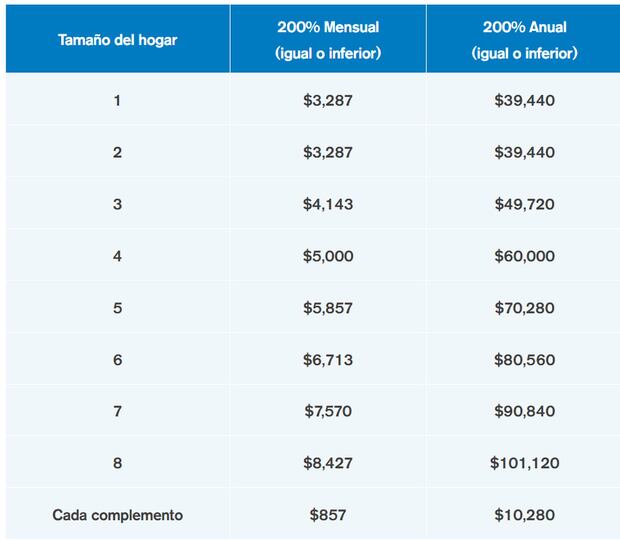Click the "Cada complemento" row label

click(x=117, y=516)
